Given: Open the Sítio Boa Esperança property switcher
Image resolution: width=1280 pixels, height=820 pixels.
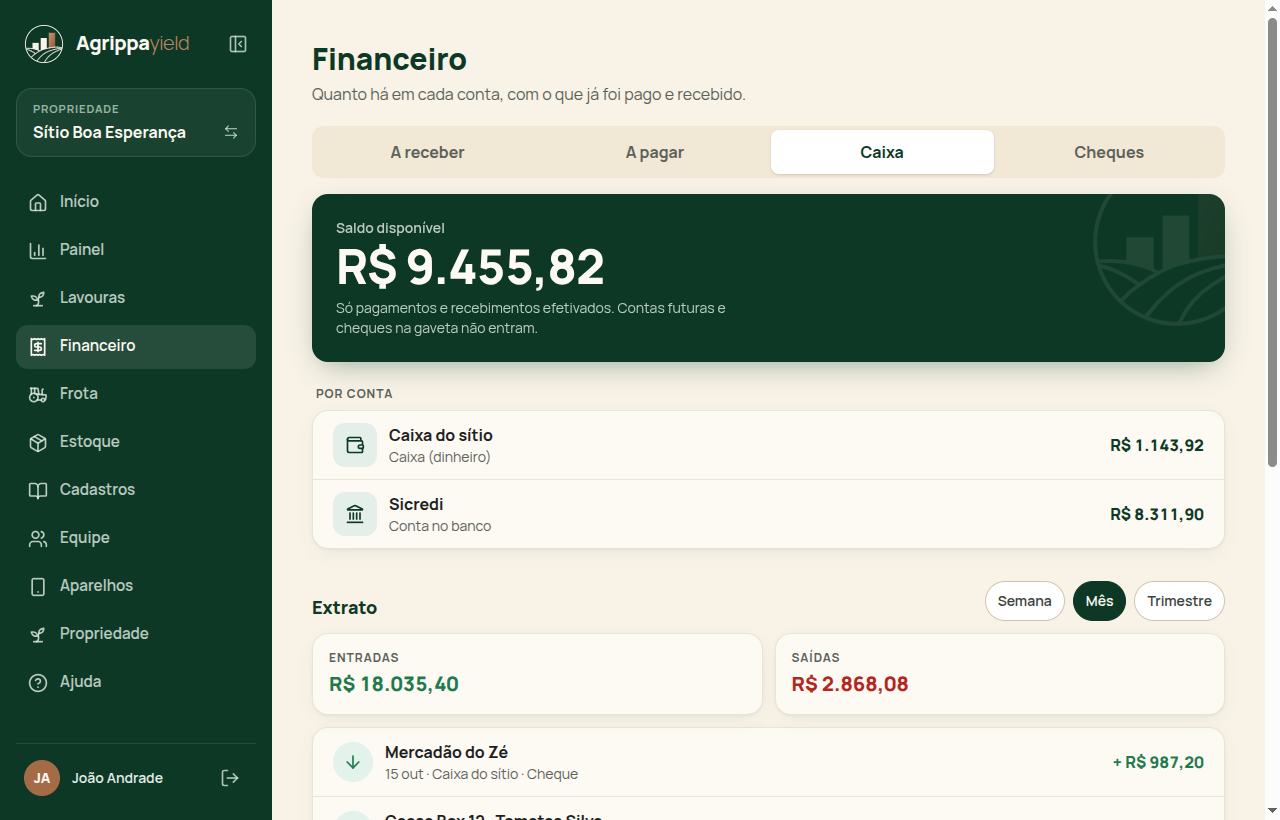Looking at the screenshot, I should (136, 123).
